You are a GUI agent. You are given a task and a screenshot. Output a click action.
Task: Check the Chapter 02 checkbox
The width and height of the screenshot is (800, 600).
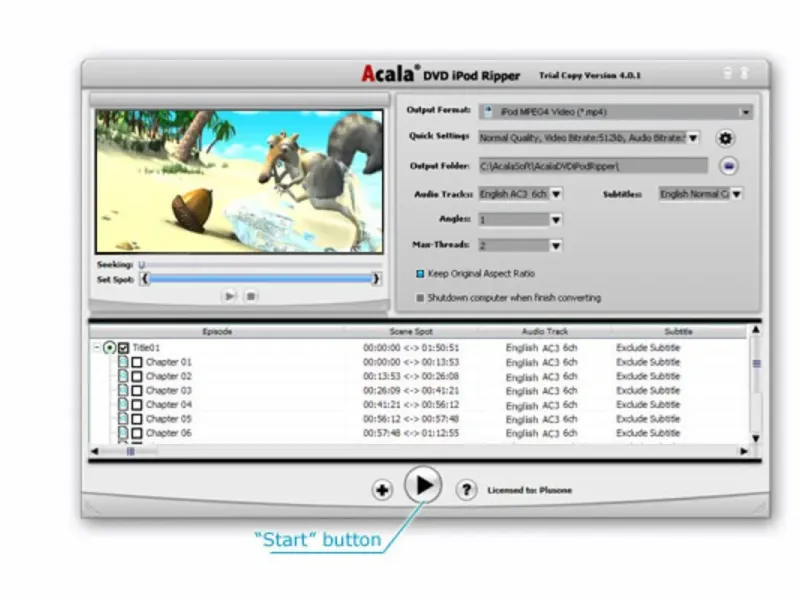coord(137,377)
